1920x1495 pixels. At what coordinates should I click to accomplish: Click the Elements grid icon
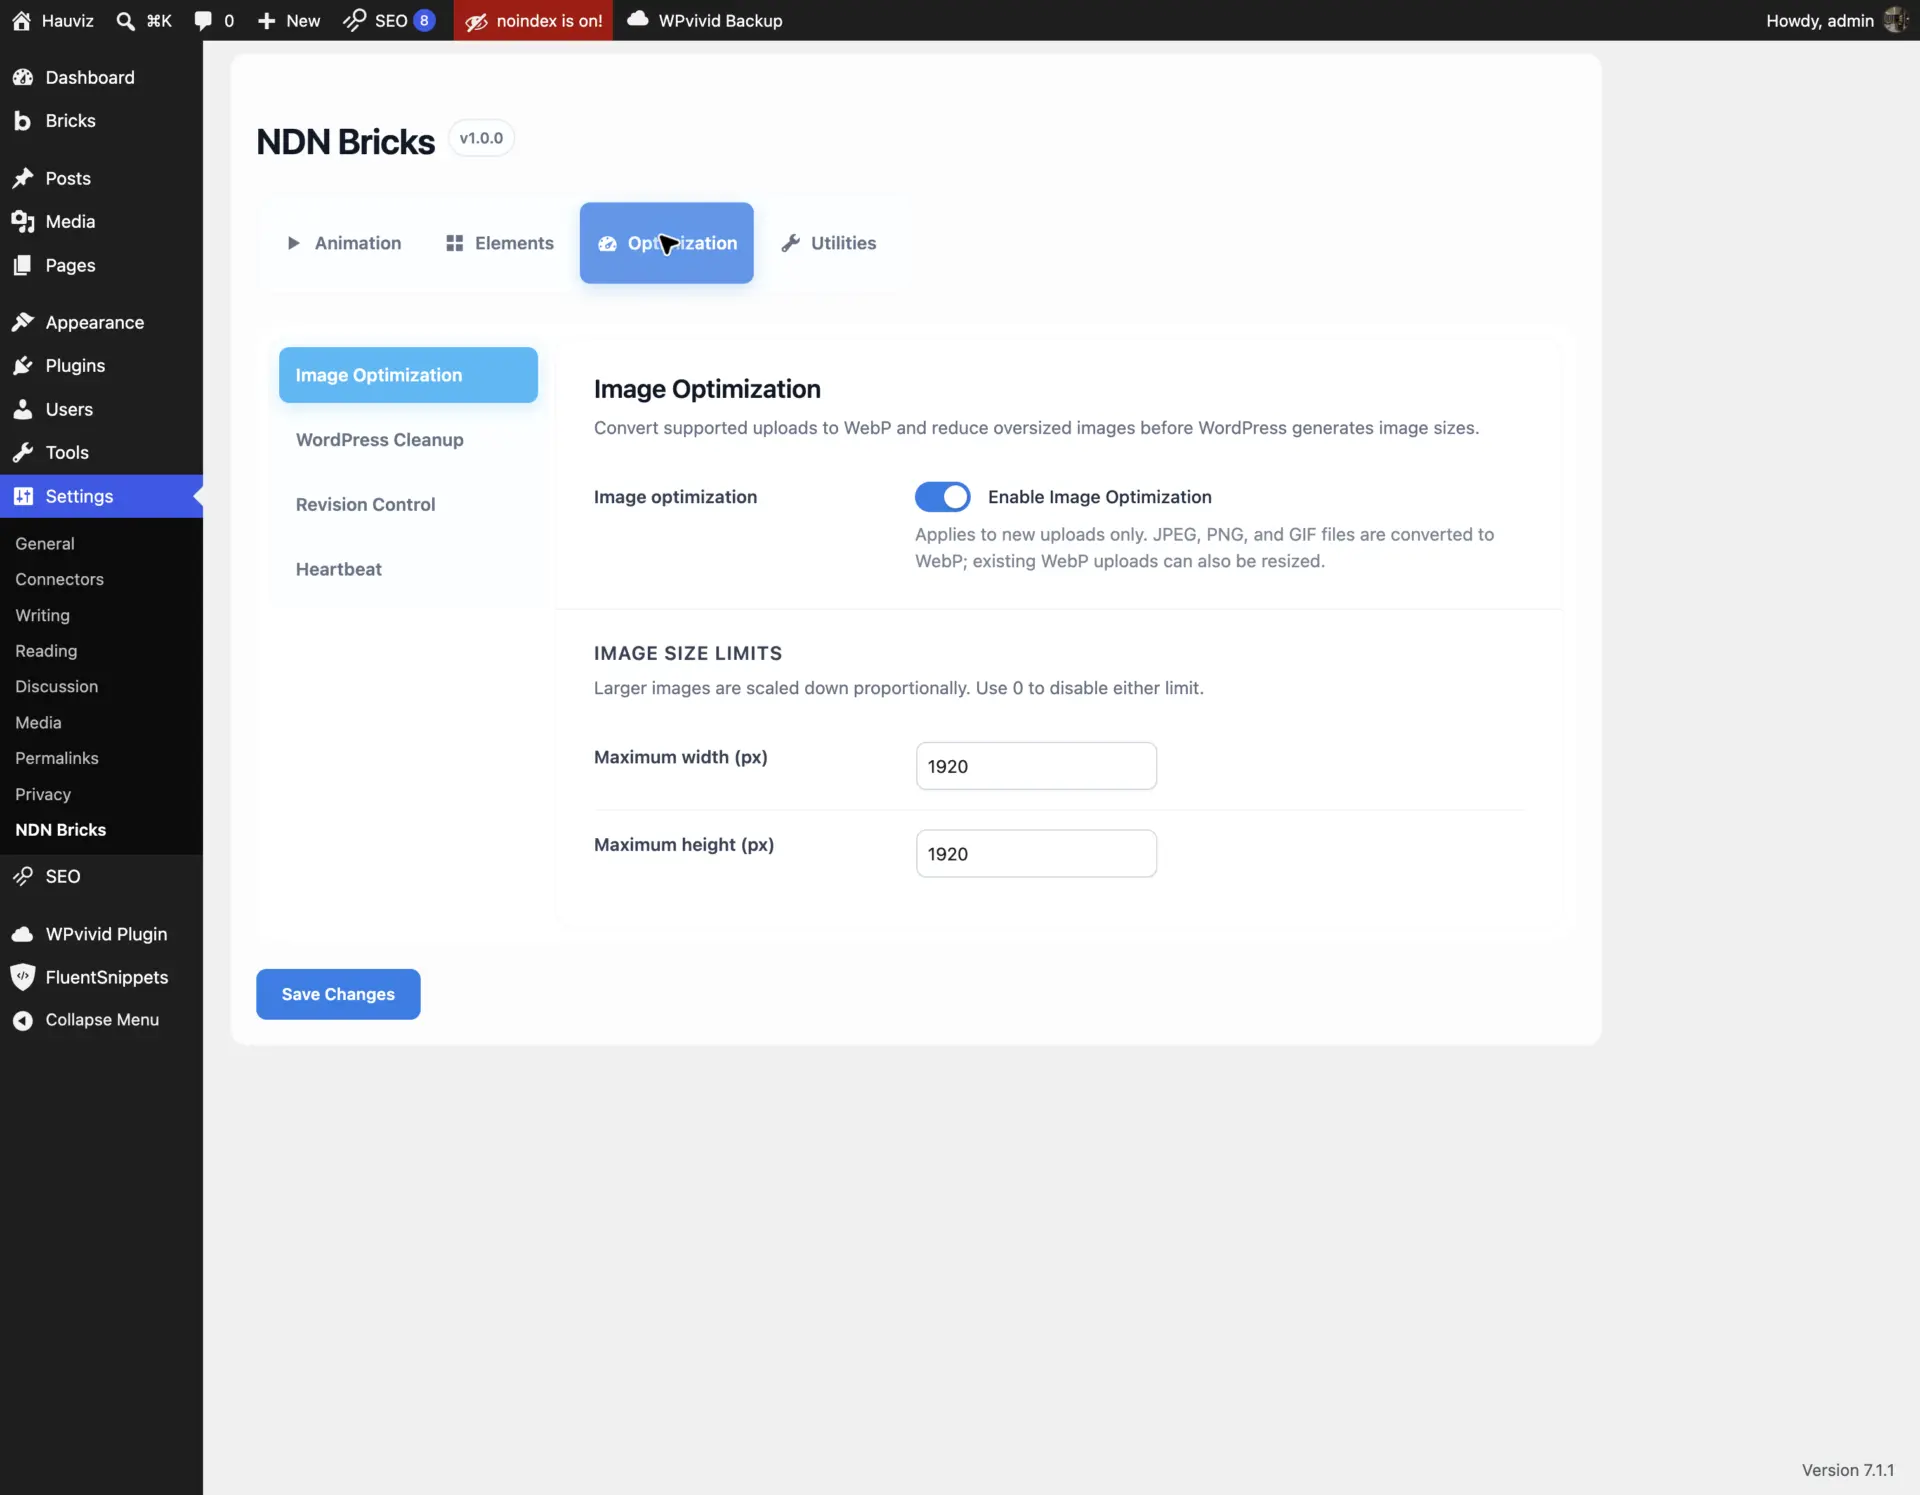click(454, 243)
